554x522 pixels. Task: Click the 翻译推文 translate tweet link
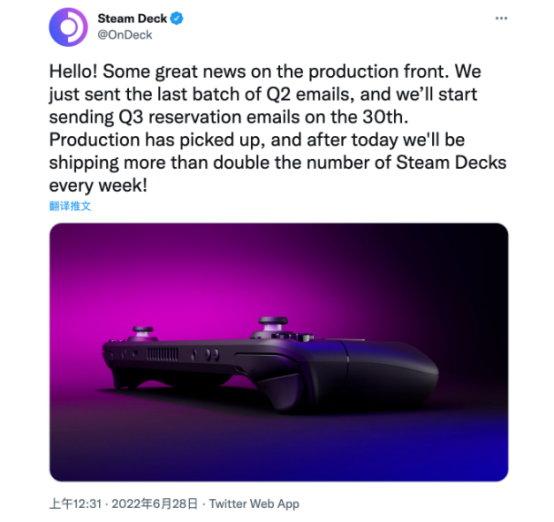[70, 206]
